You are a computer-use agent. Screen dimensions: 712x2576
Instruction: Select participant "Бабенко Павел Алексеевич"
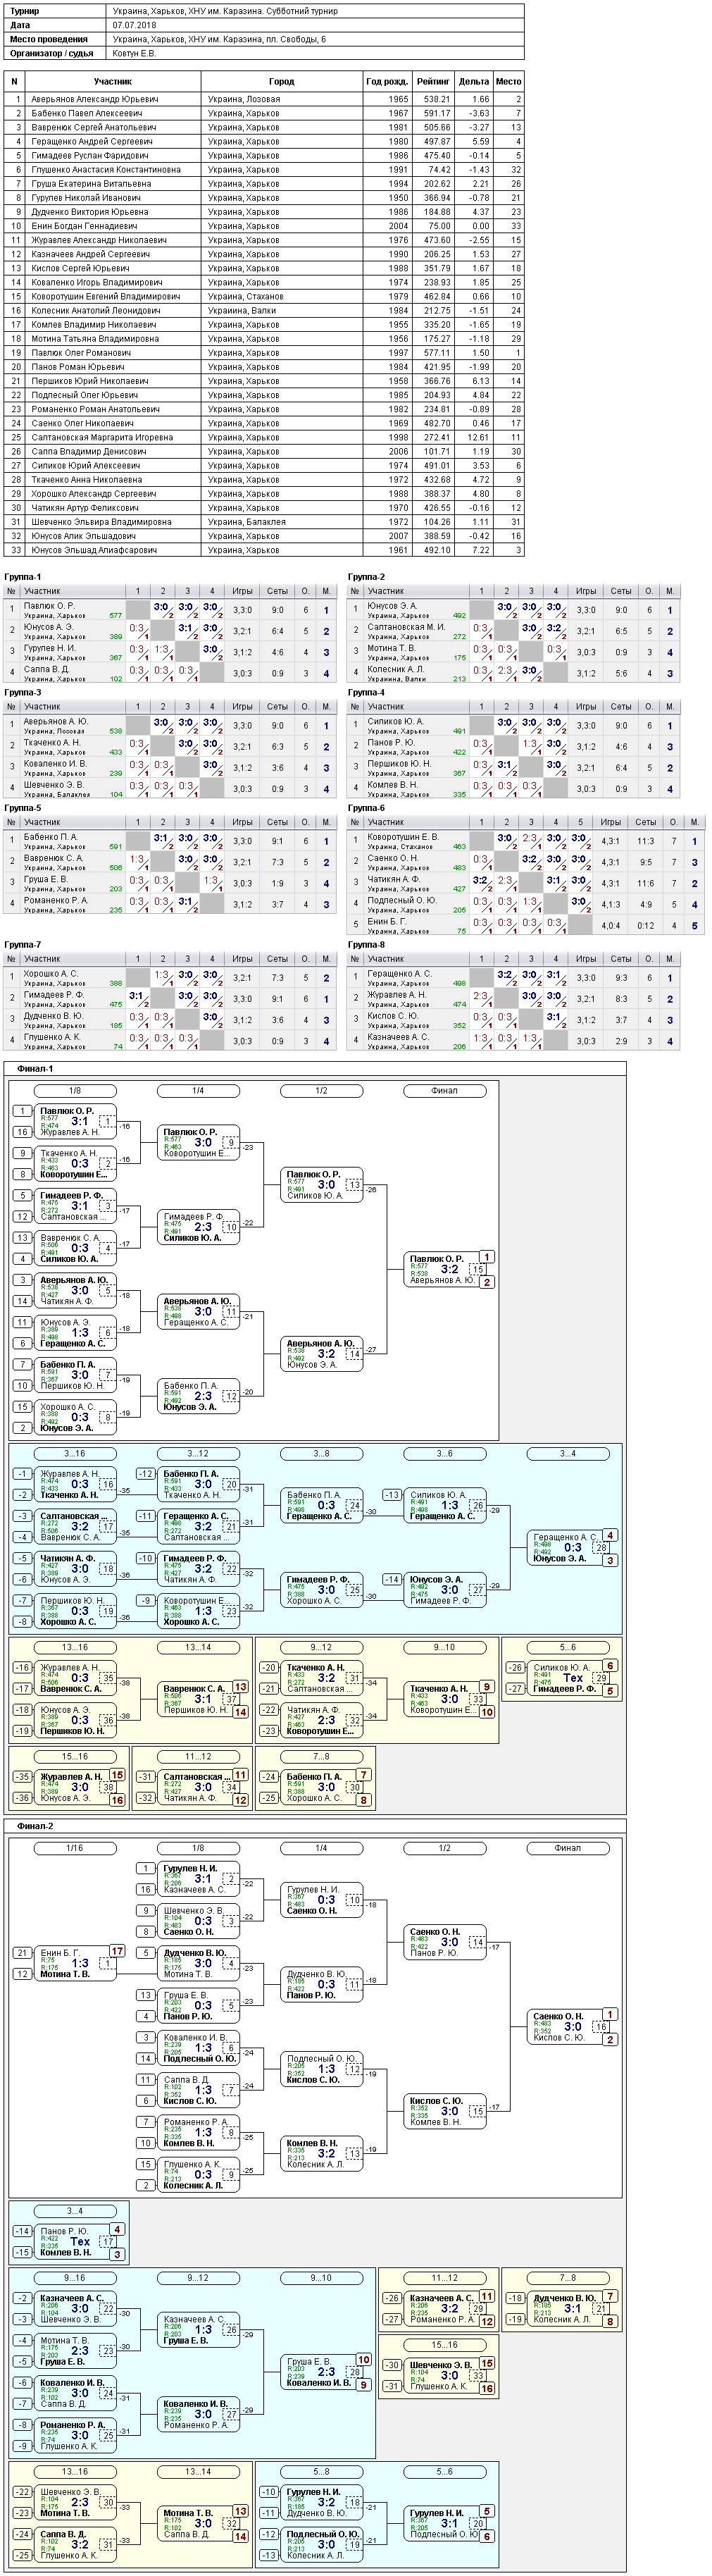pyautogui.click(x=86, y=113)
